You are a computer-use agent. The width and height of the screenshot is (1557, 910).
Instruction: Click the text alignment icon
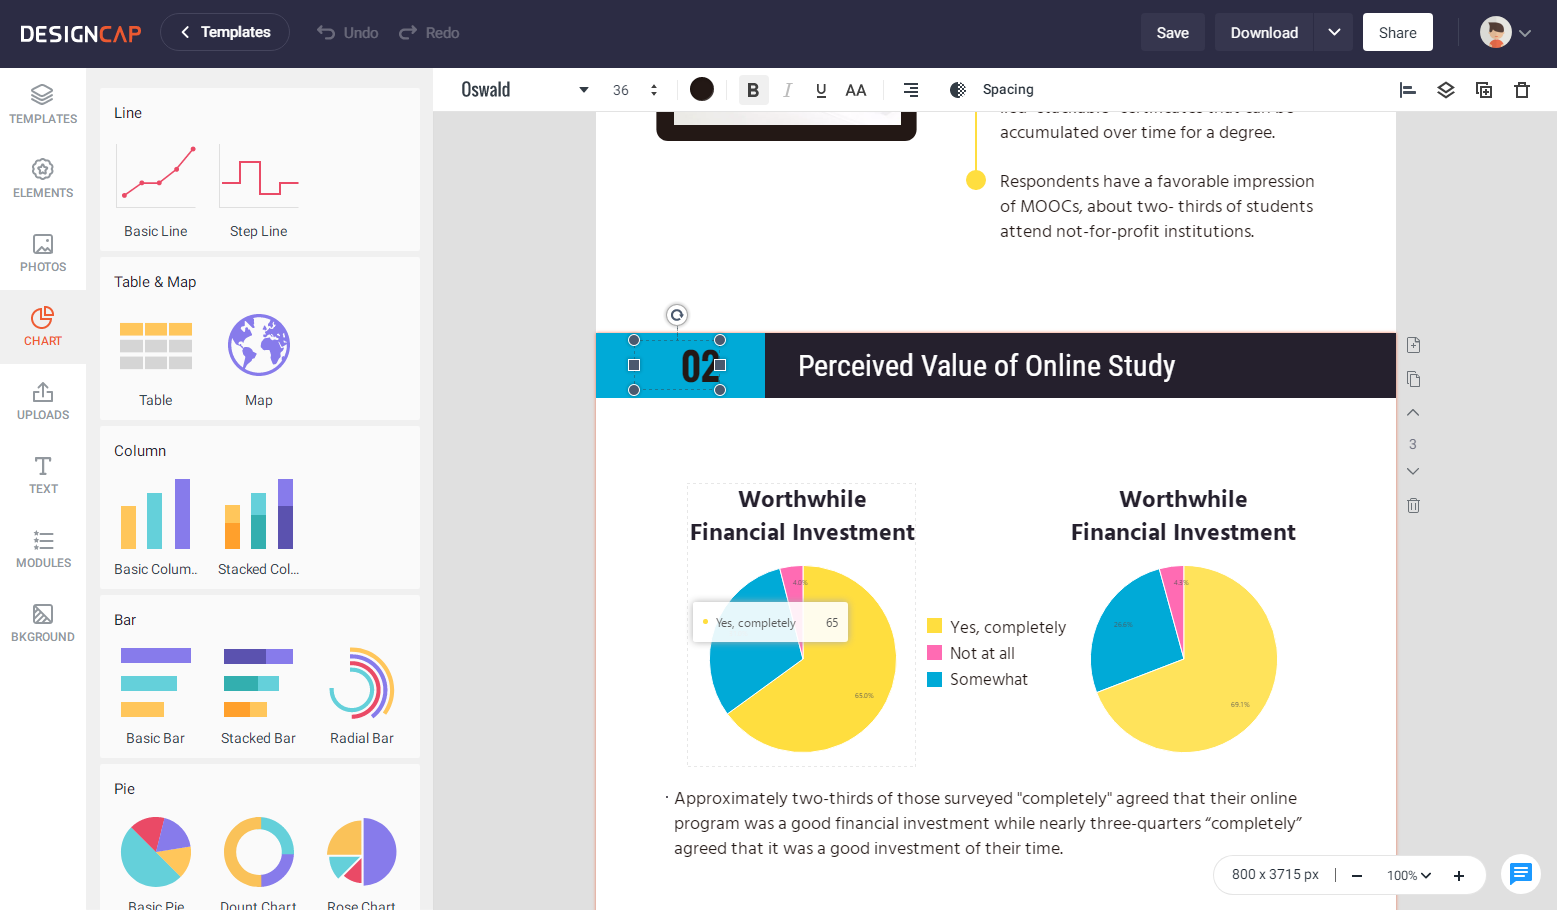coord(910,90)
